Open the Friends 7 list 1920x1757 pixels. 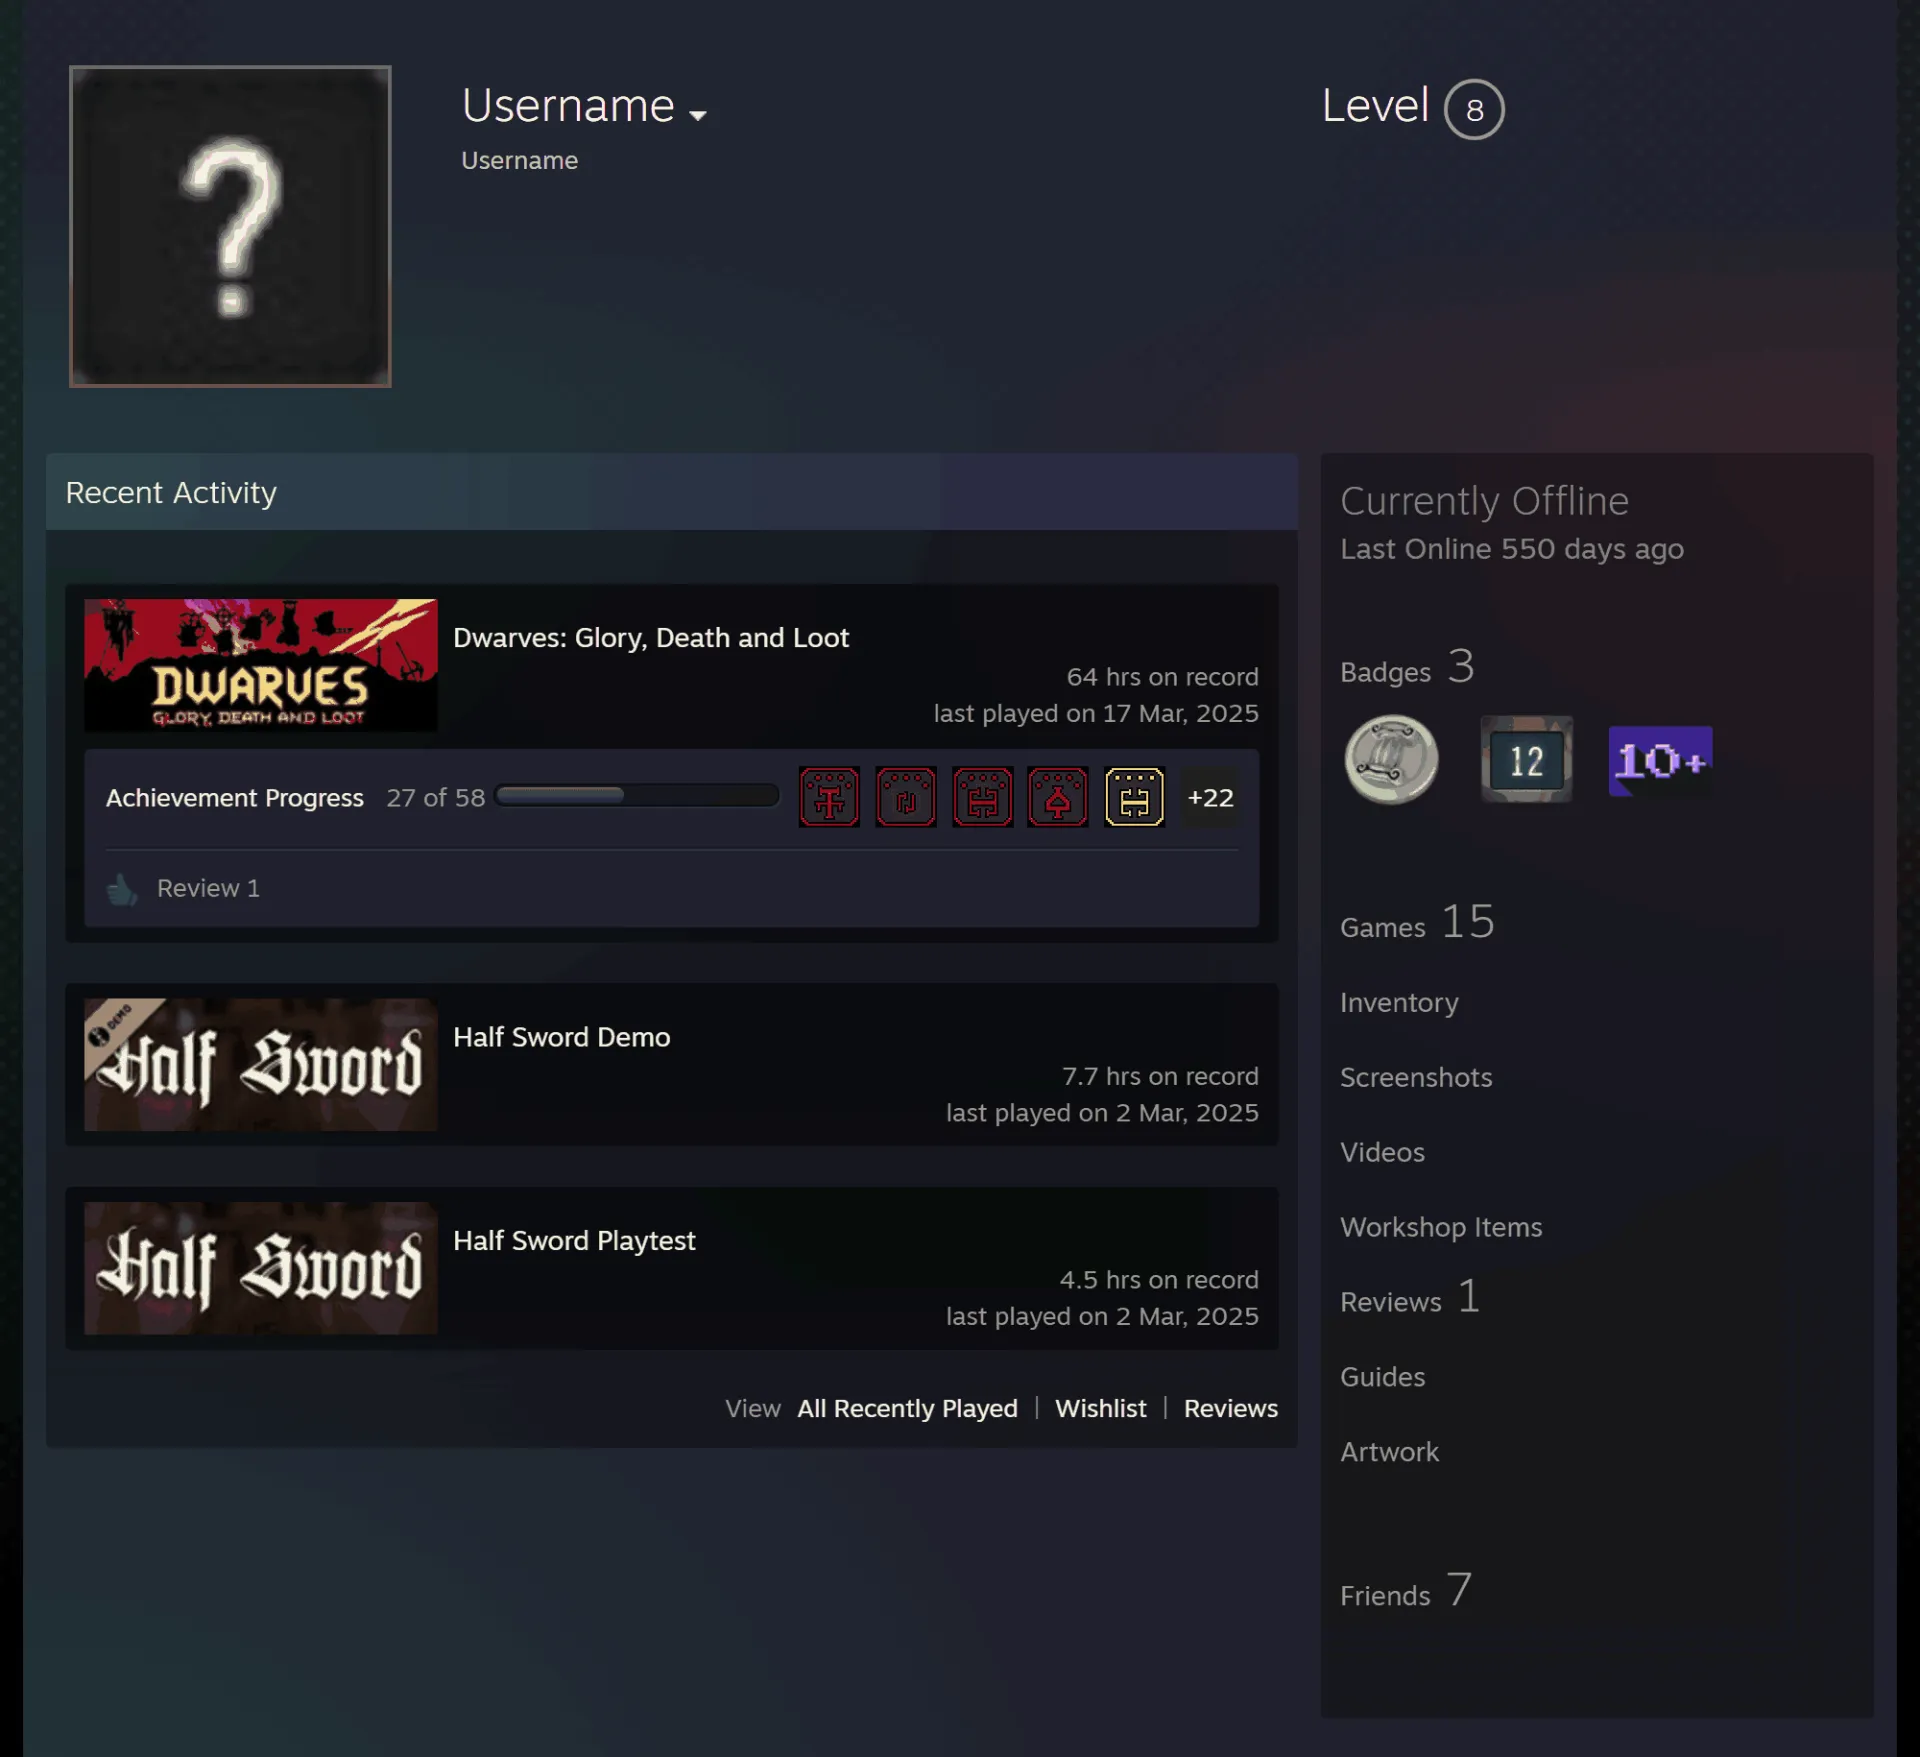click(x=1406, y=1591)
